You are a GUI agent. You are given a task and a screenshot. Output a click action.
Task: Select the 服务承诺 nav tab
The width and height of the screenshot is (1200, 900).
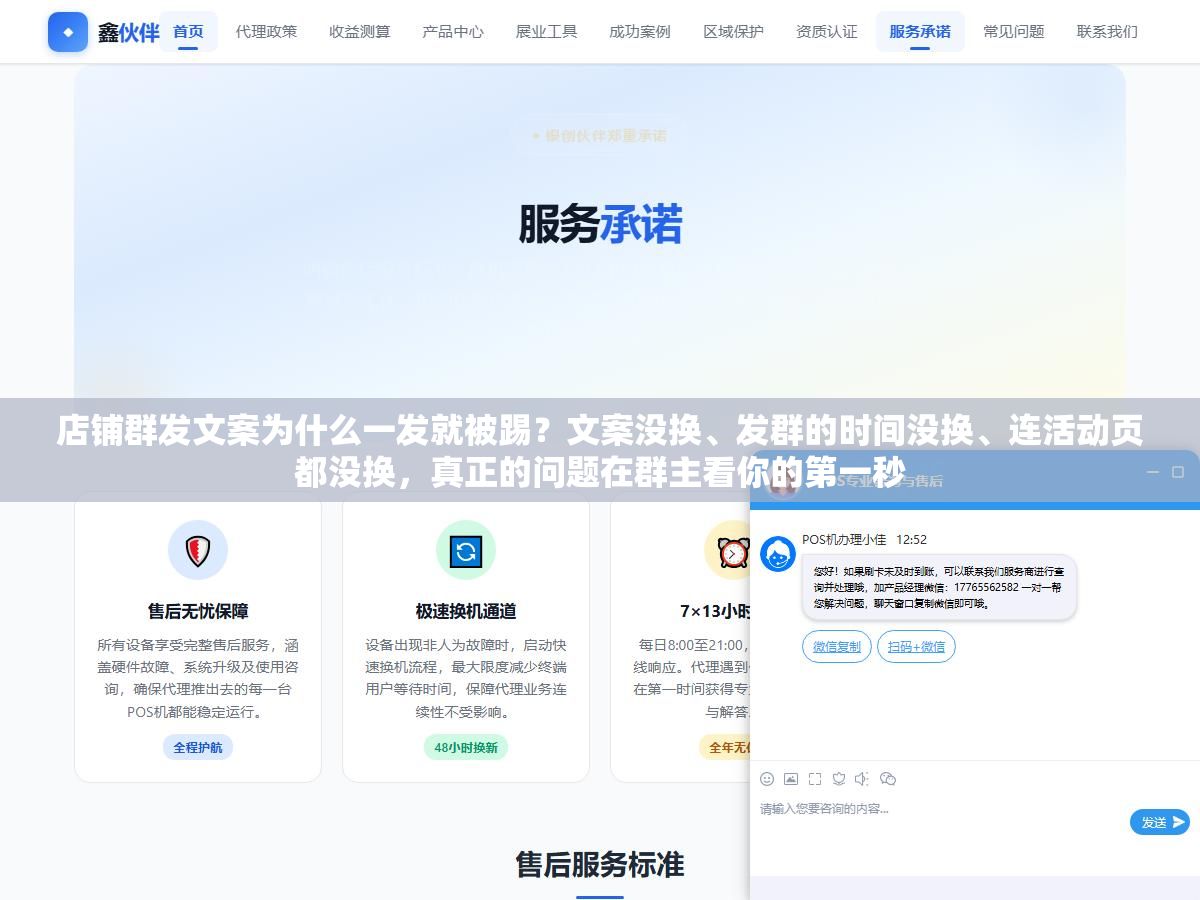[x=920, y=32]
